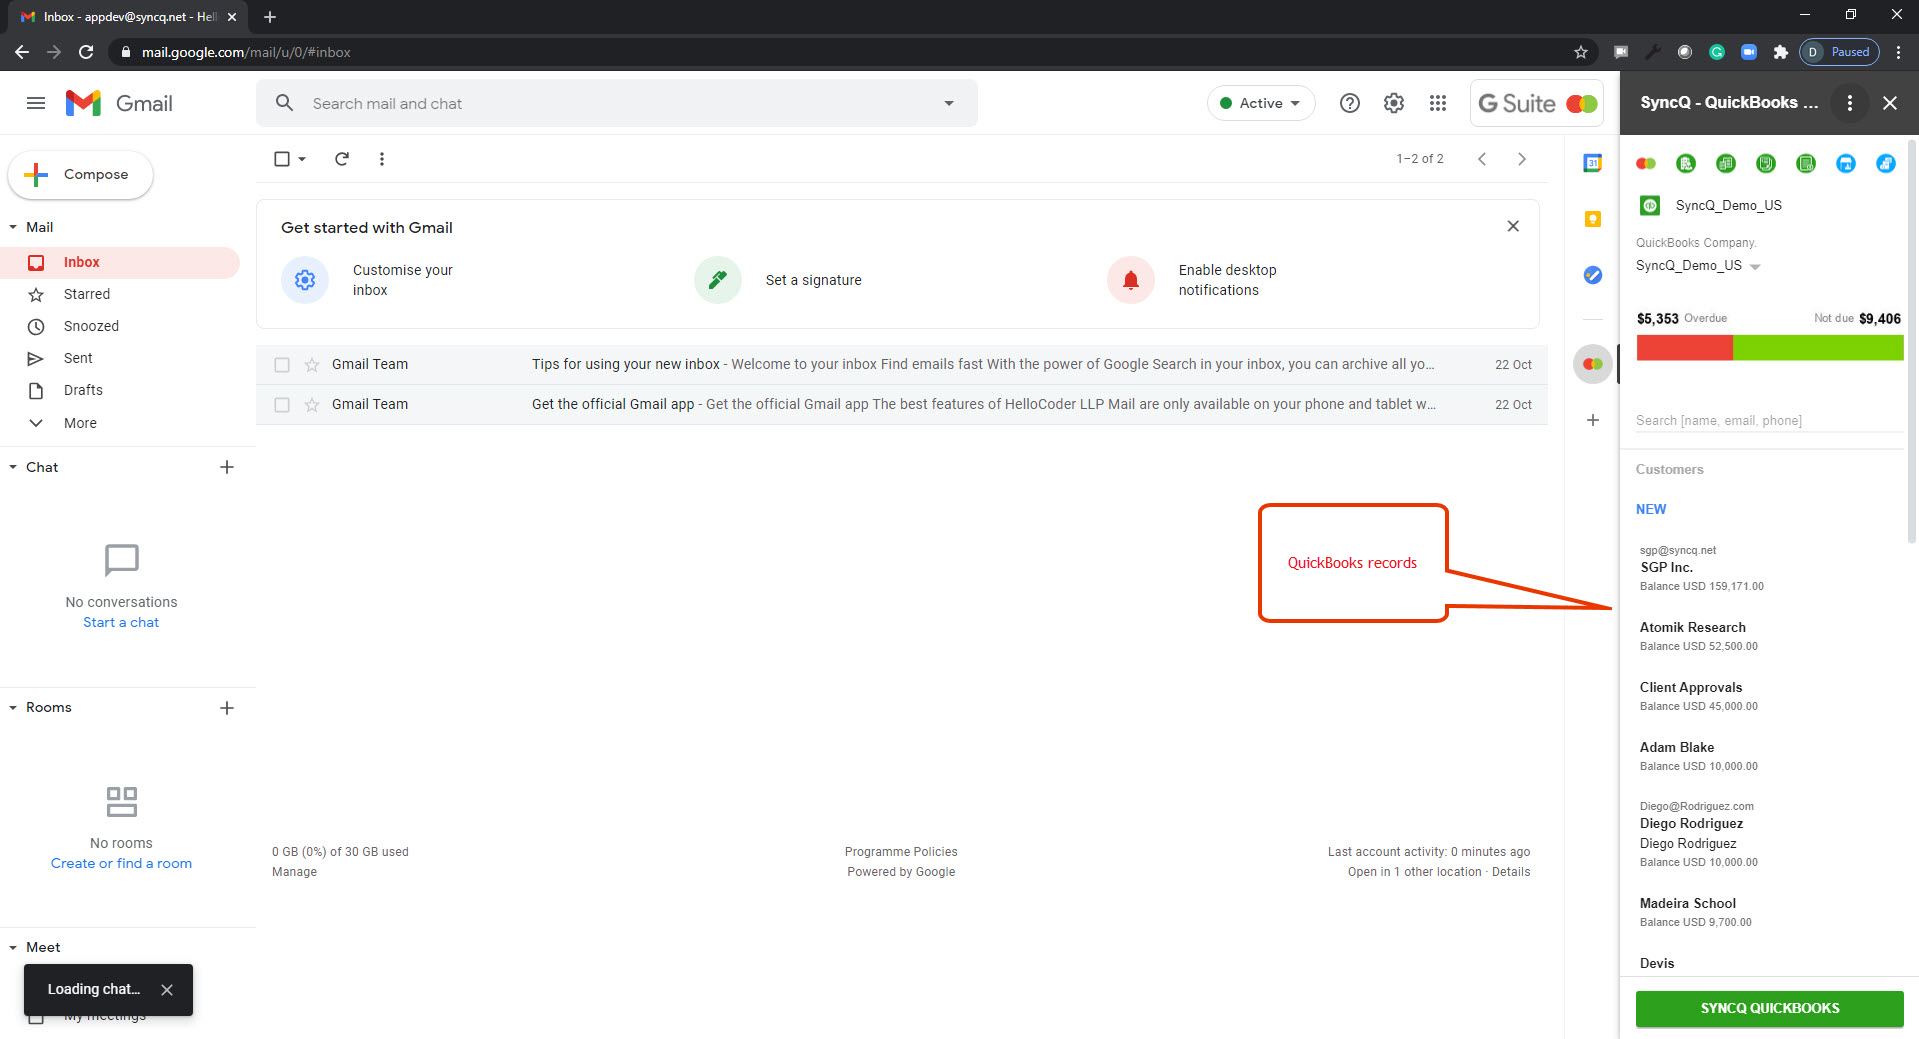Viewport: 1919px width, 1039px height.
Task: Open the QuickBooks Company SyncQ_Demo_US dropdown
Action: 1698,266
